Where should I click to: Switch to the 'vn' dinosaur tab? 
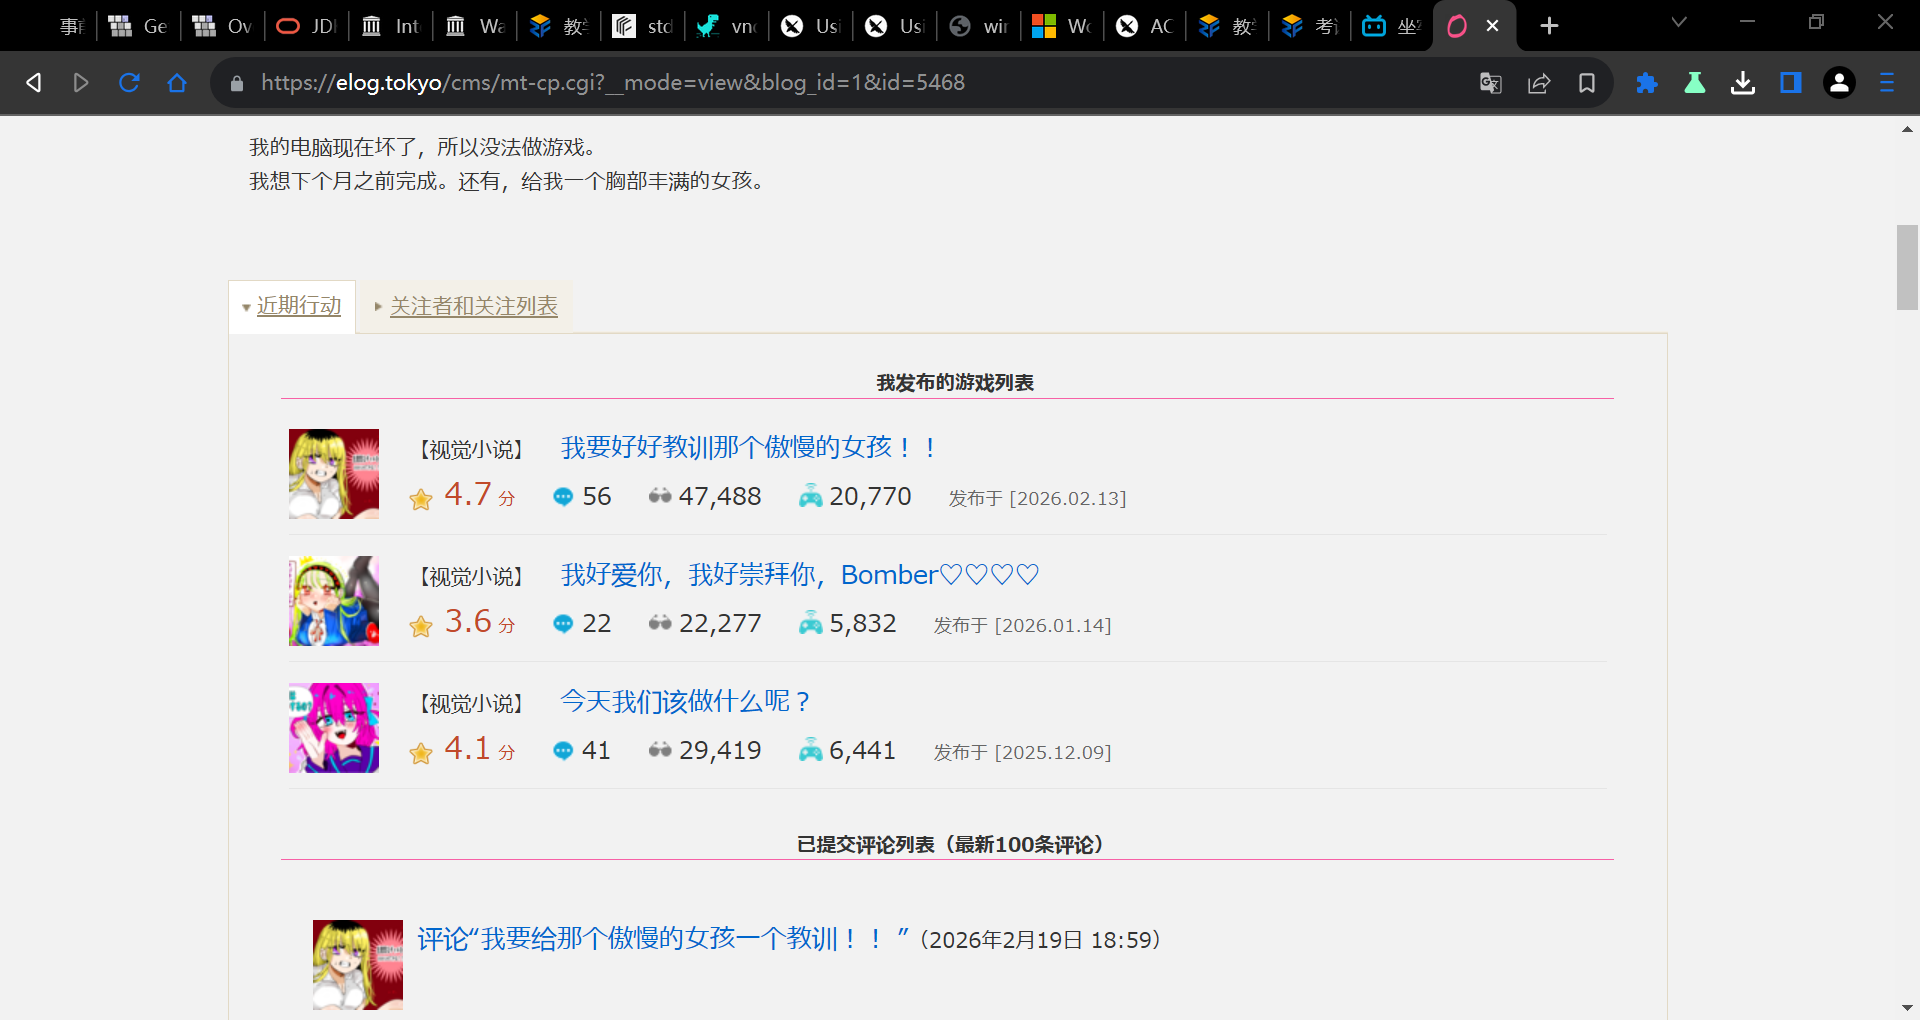(x=727, y=26)
